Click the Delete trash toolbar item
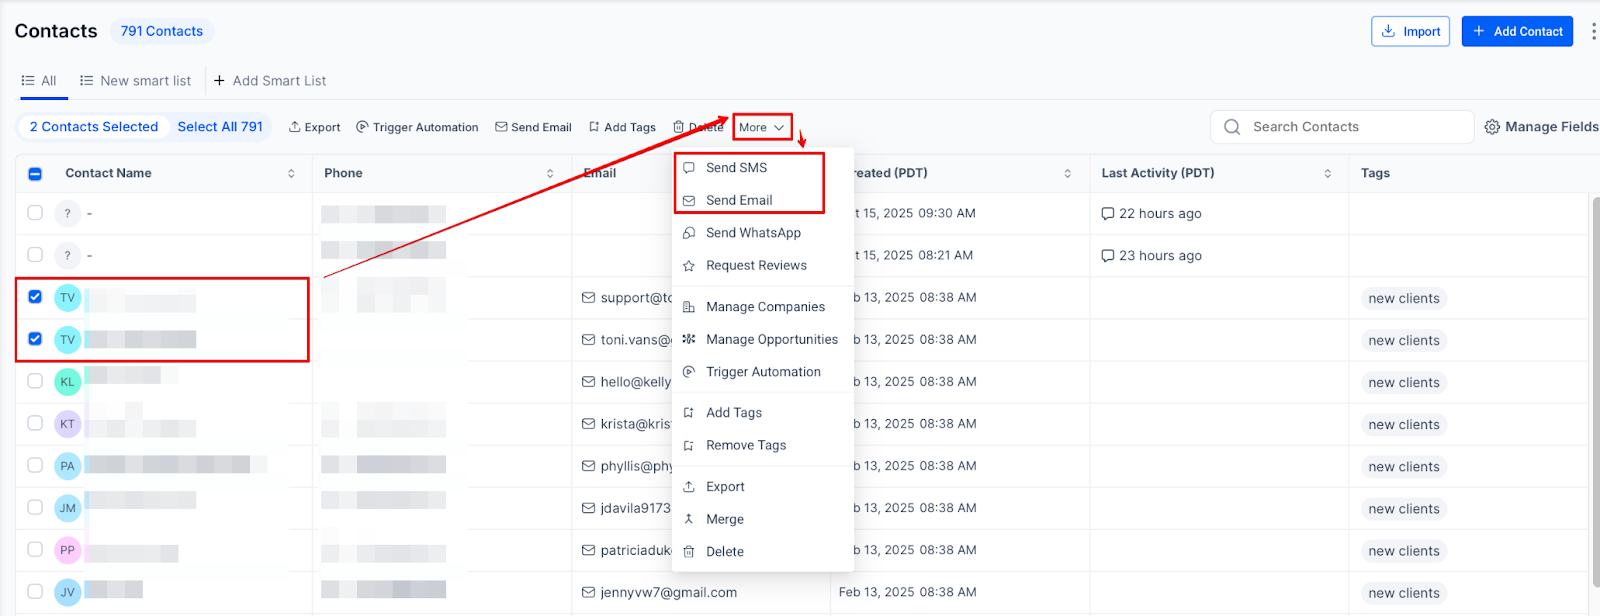 (698, 127)
